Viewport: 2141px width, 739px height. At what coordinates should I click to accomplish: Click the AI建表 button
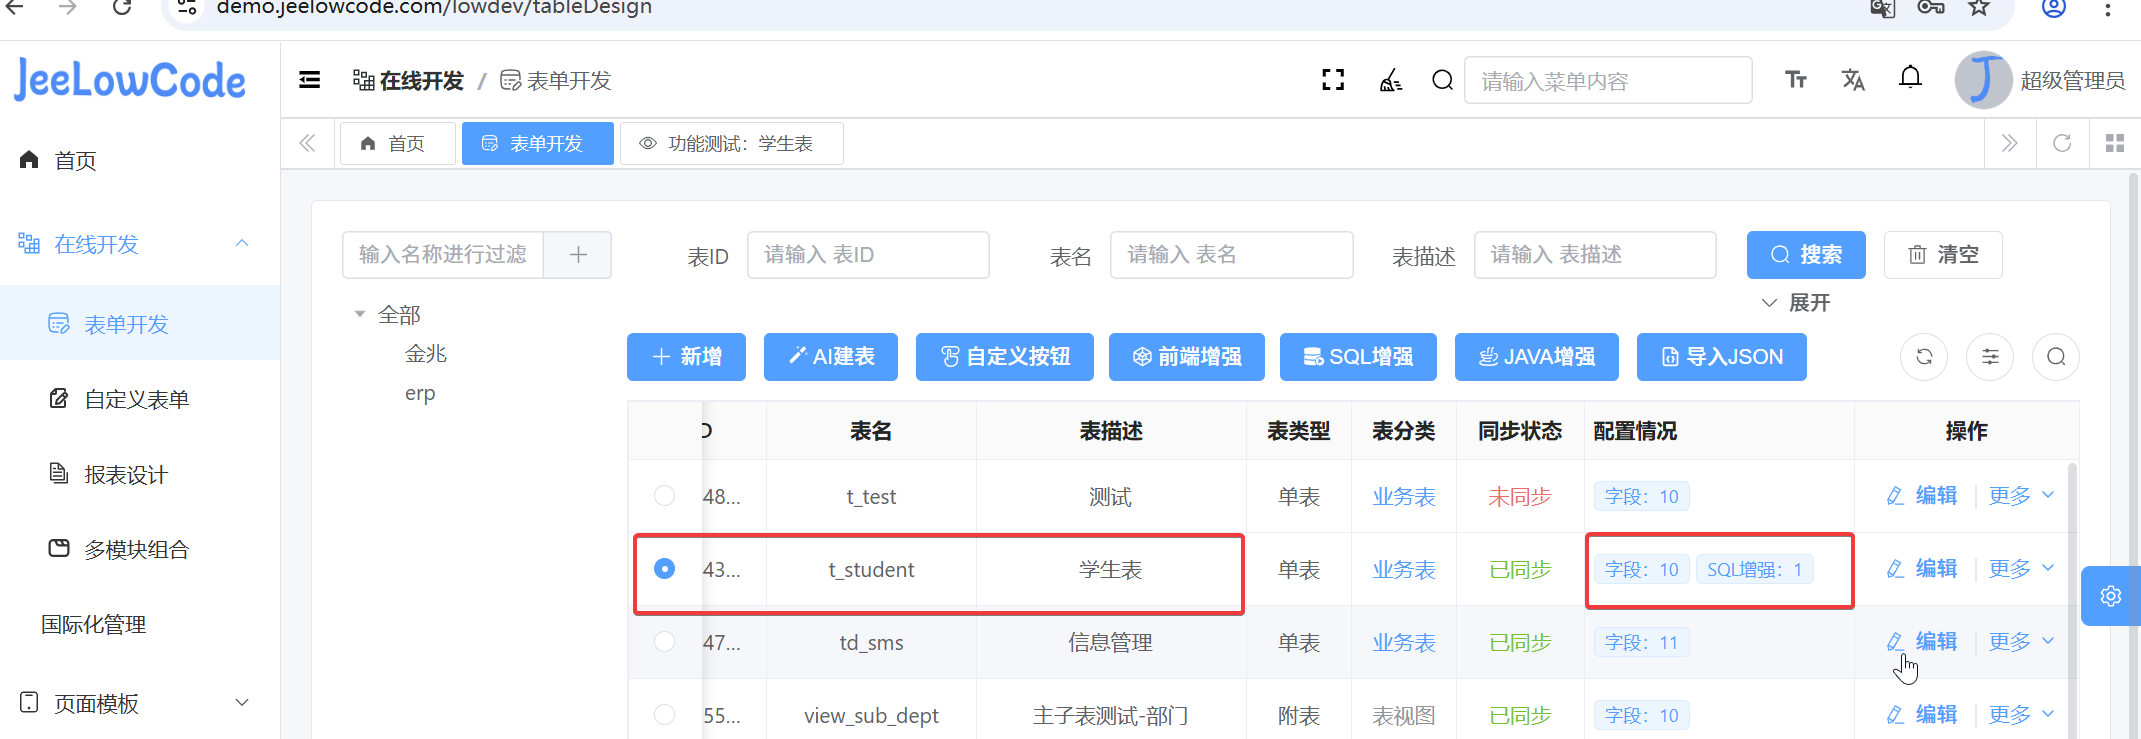[830, 357]
